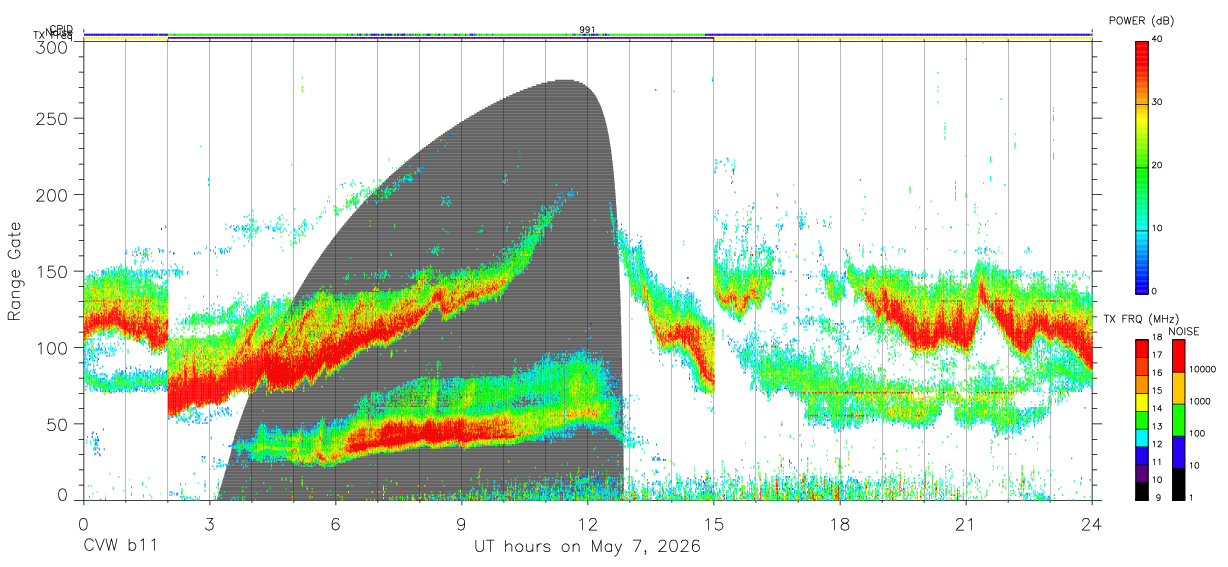The height and width of the screenshot is (567, 1228).
Task: Click the 9 UT hour tick label
Action: pyautogui.click(x=462, y=523)
